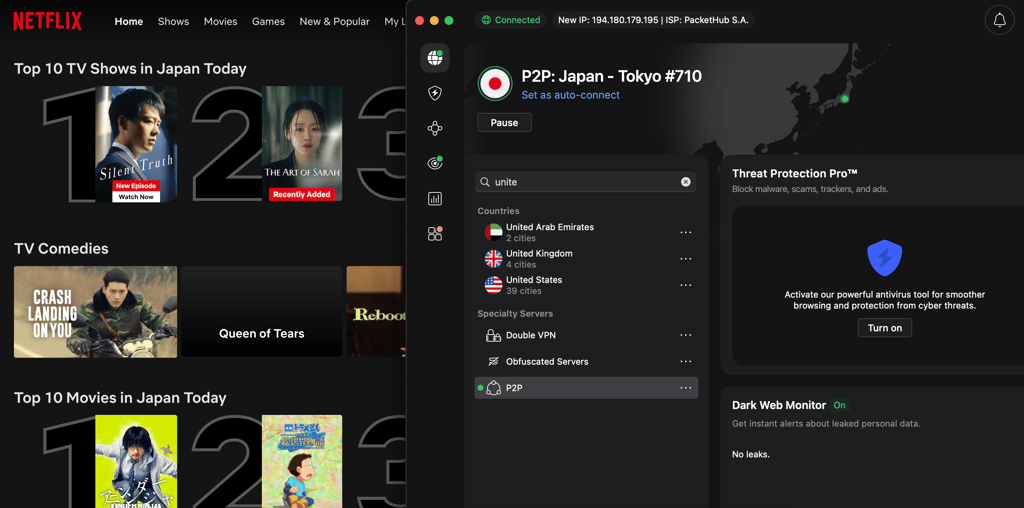Image resolution: width=1024 pixels, height=508 pixels.
Task: Select United Kingdom country row
Action: (586, 259)
